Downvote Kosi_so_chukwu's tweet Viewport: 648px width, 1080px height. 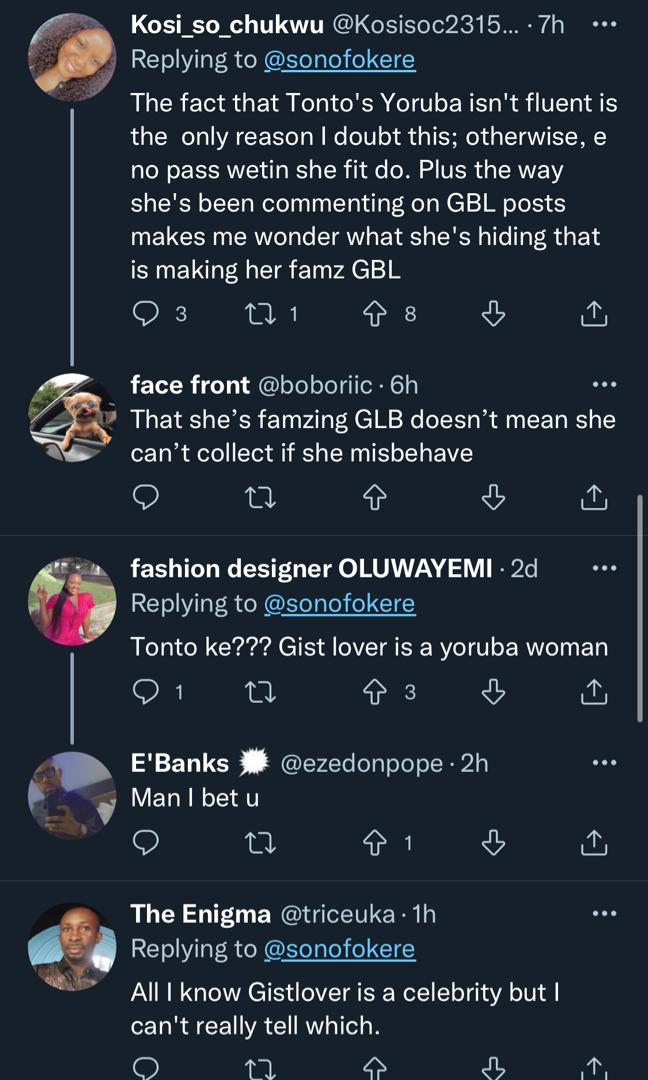pos(492,314)
